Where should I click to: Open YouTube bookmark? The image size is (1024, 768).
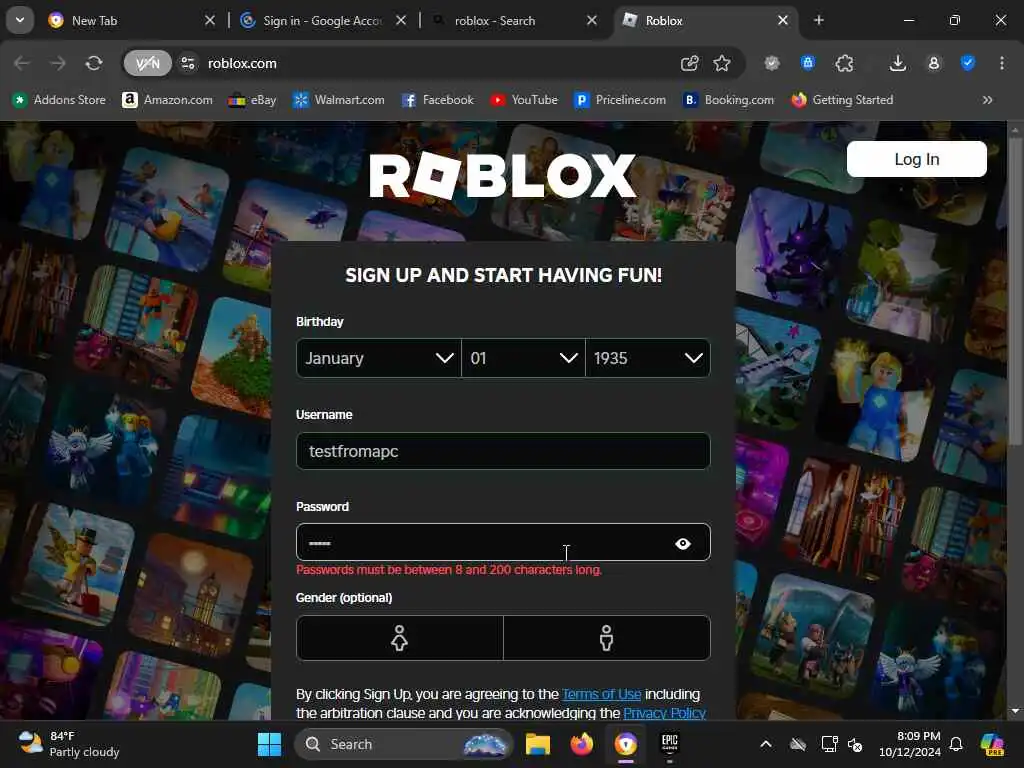pos(524,100)
